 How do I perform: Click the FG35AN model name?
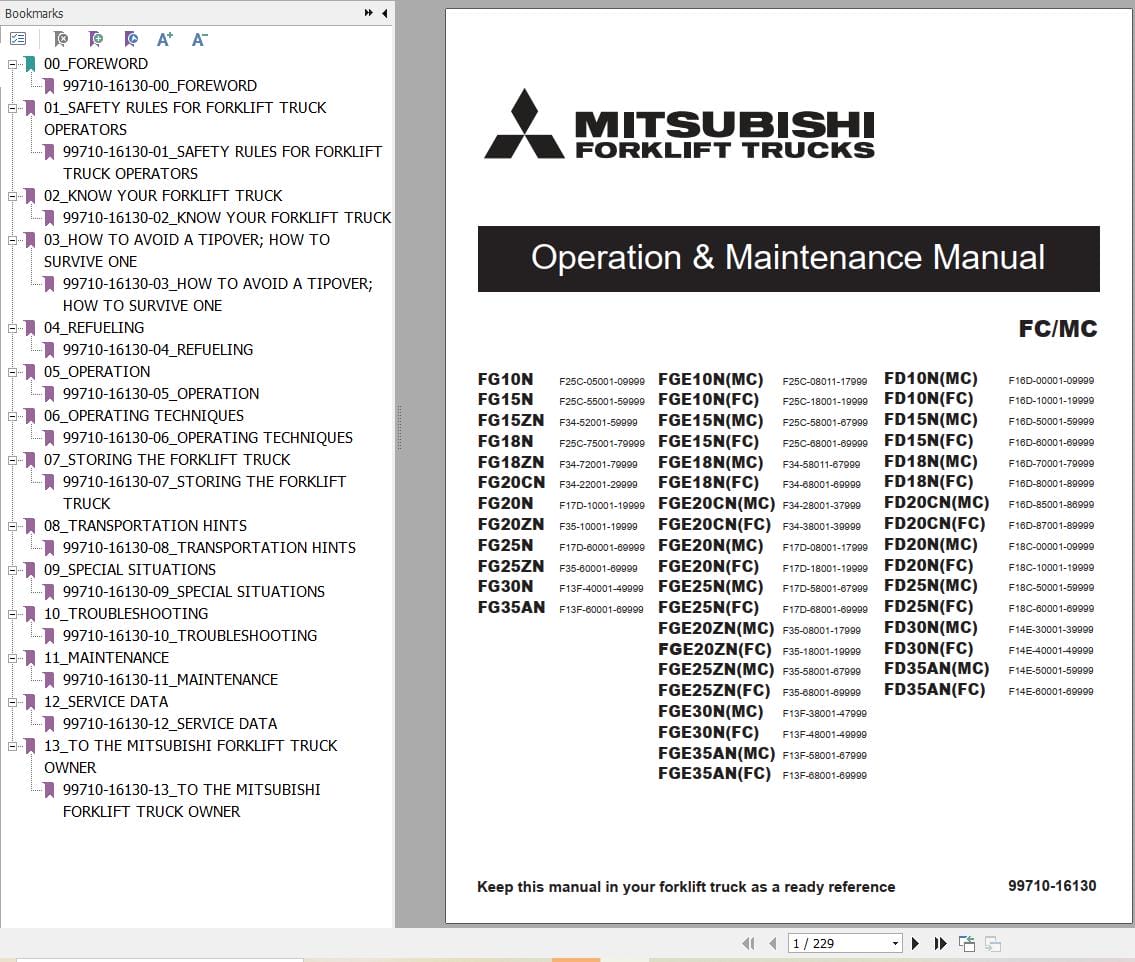(511, 607)
